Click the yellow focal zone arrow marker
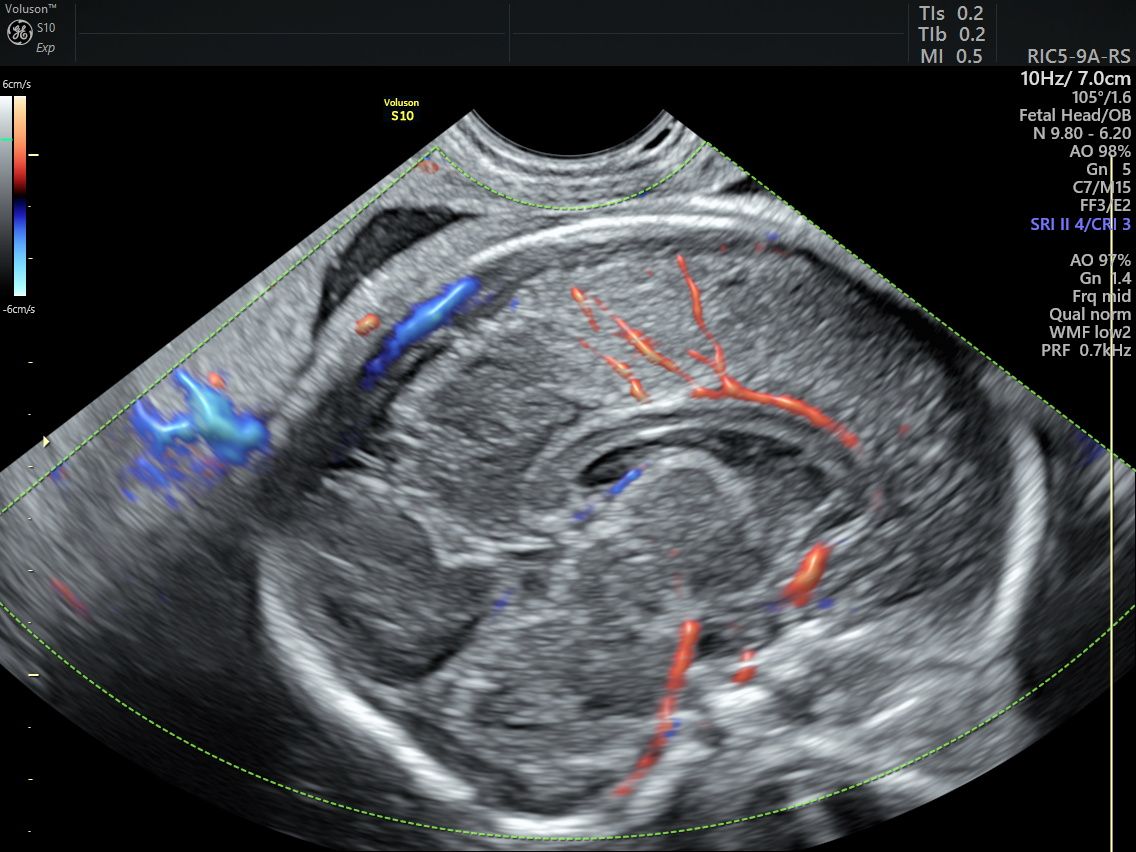 click(x=46, y=440)
